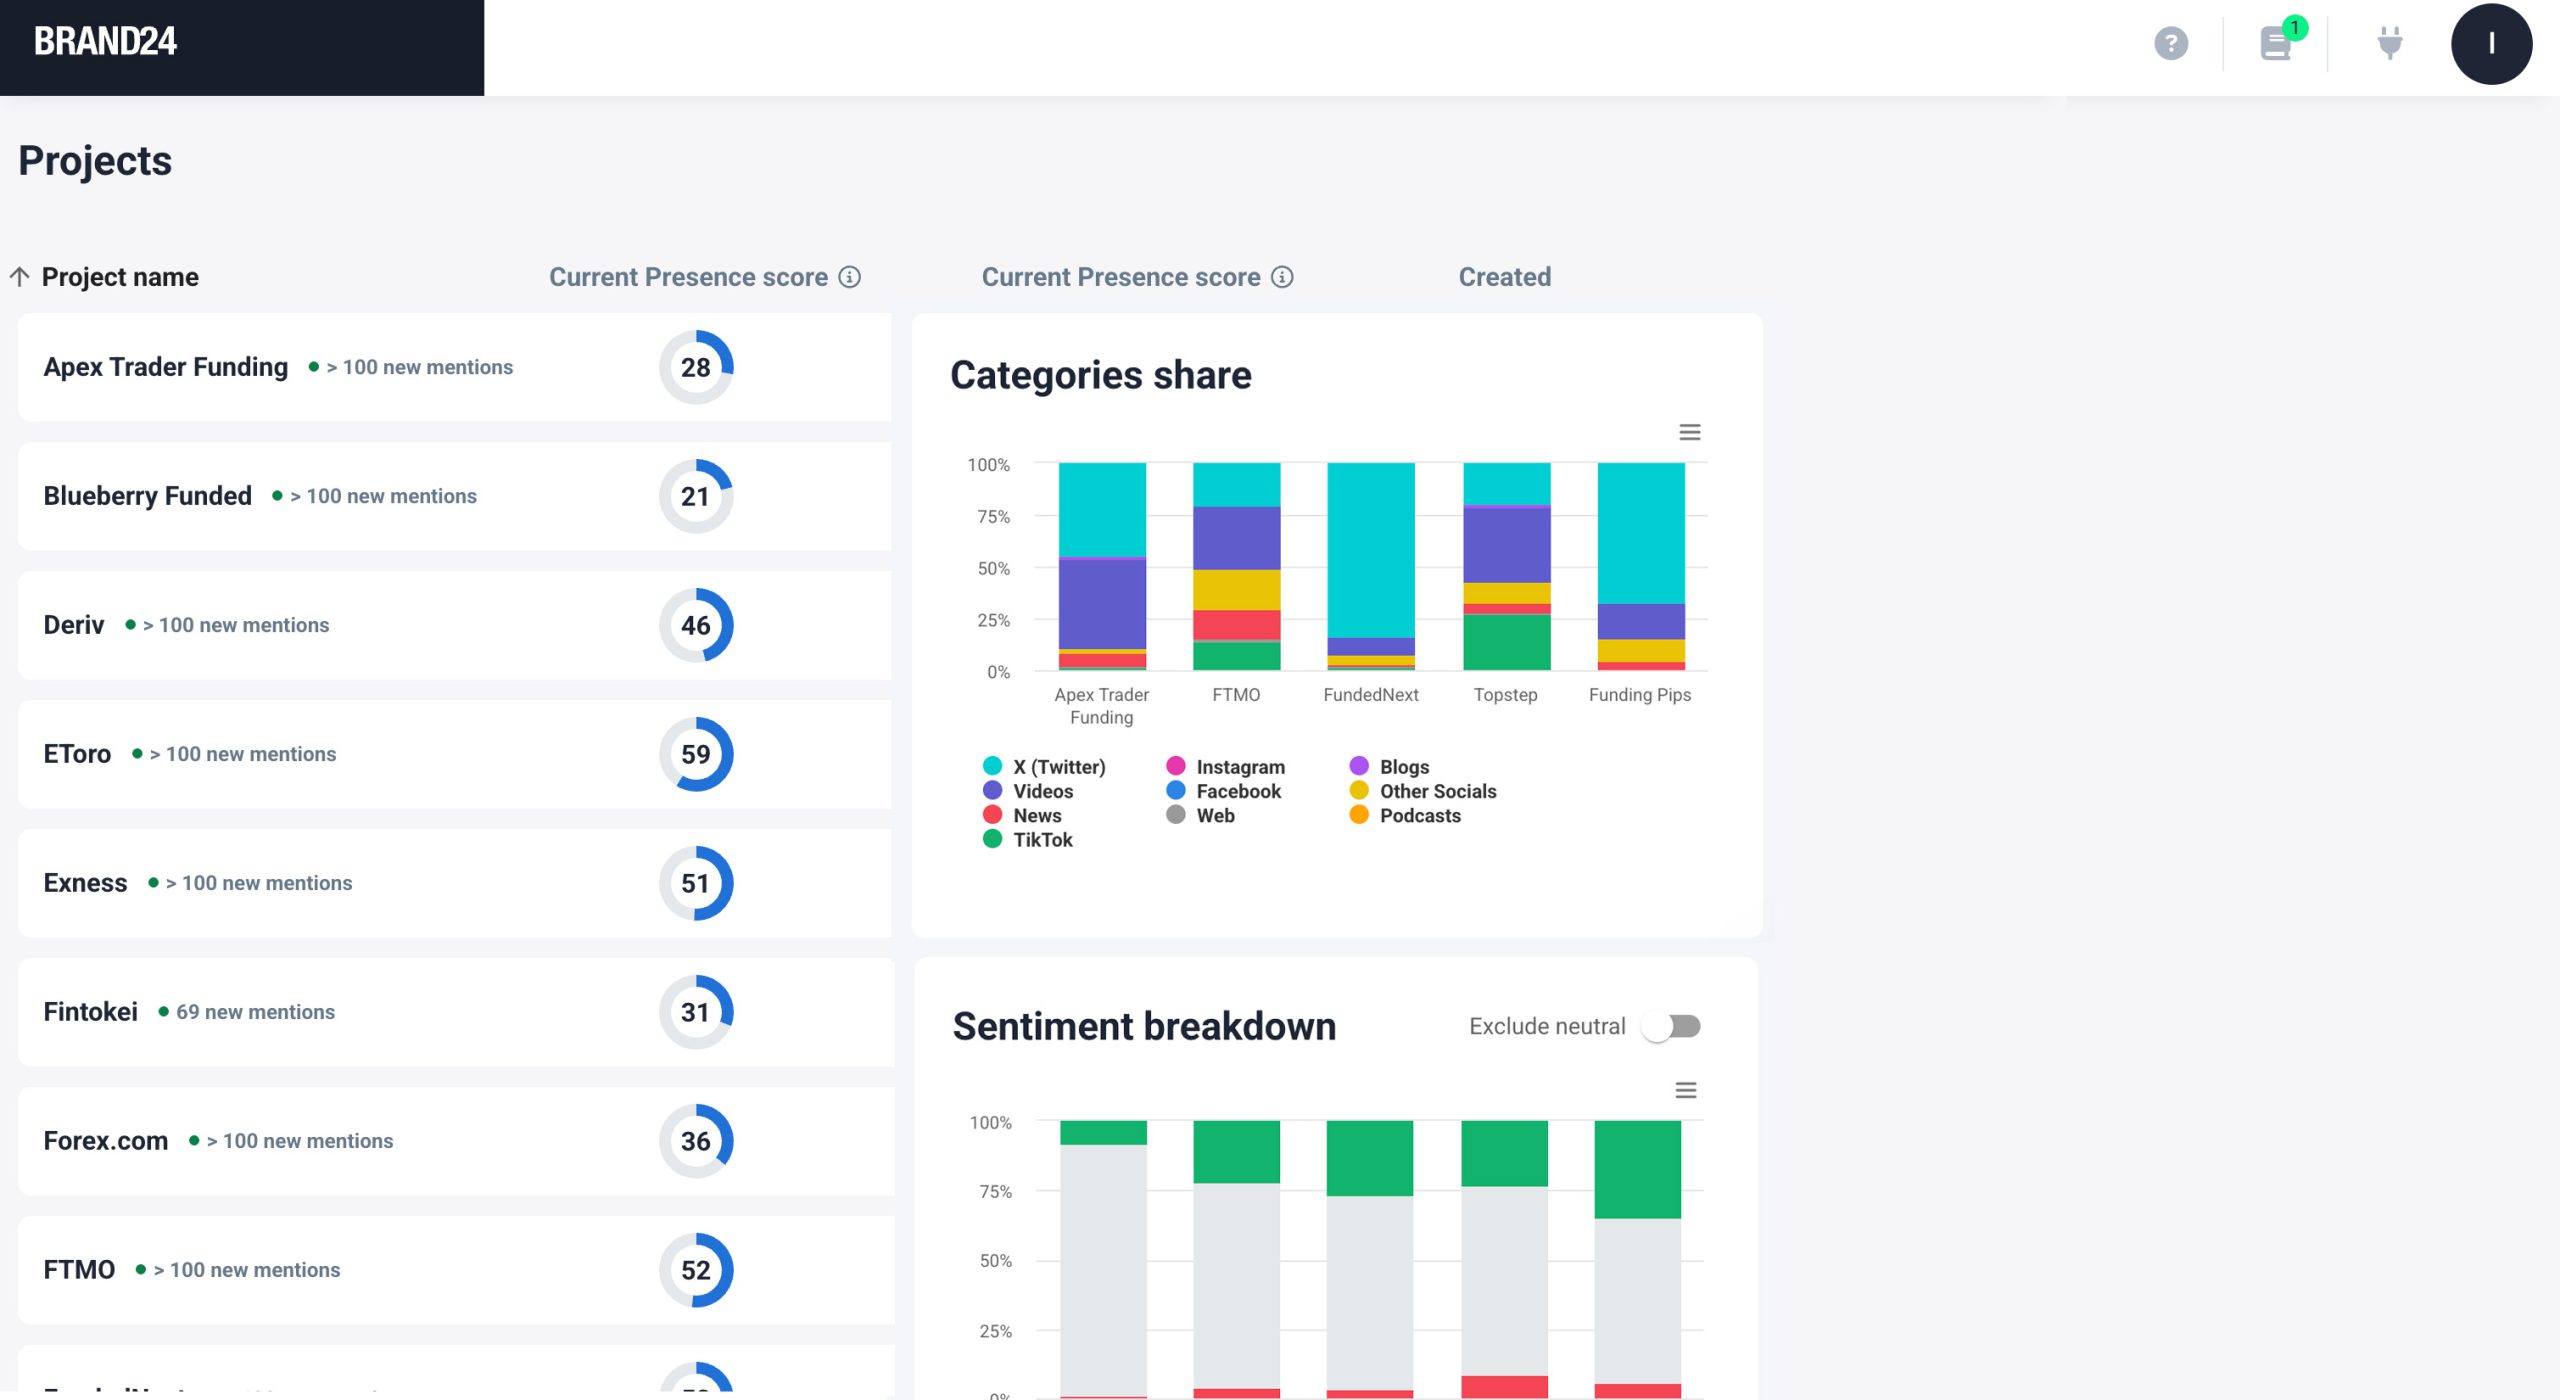This screenshot has width=2560, height=1400.
Task: Click the integrations plug icon
Action: point(2389,44)
